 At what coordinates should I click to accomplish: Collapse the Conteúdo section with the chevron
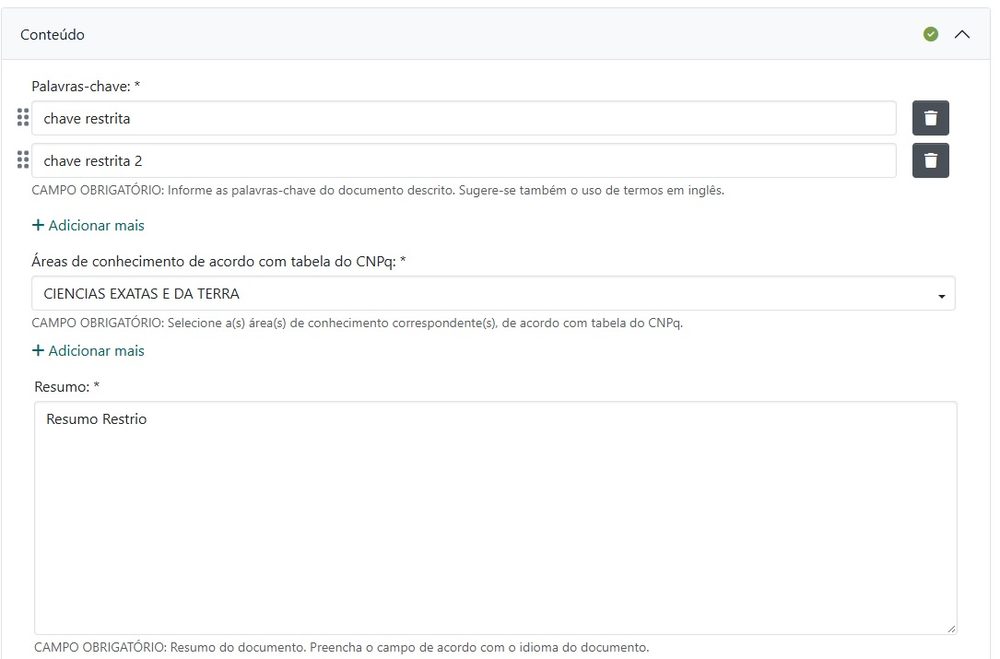tap(962, 34)
